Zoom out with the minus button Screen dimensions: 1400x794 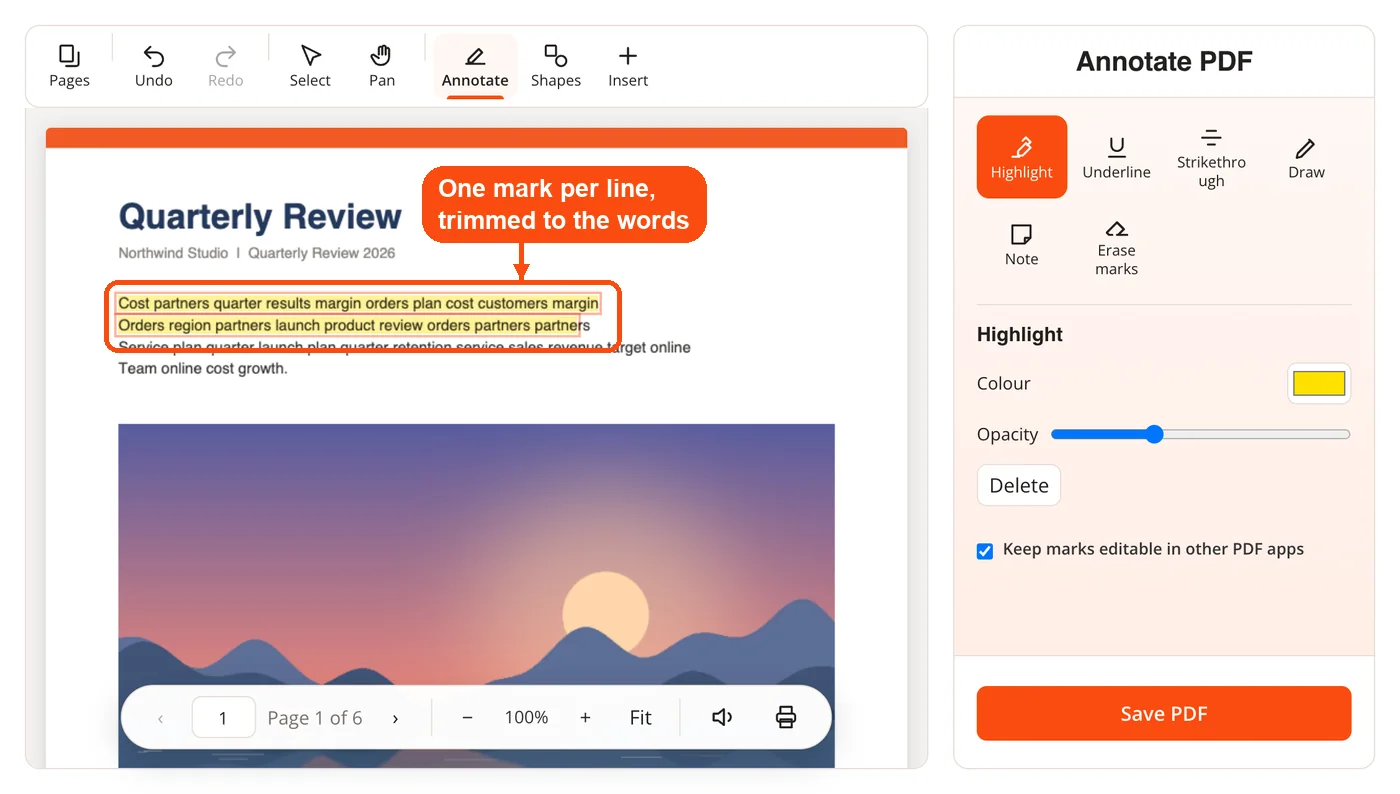point(467,717)
